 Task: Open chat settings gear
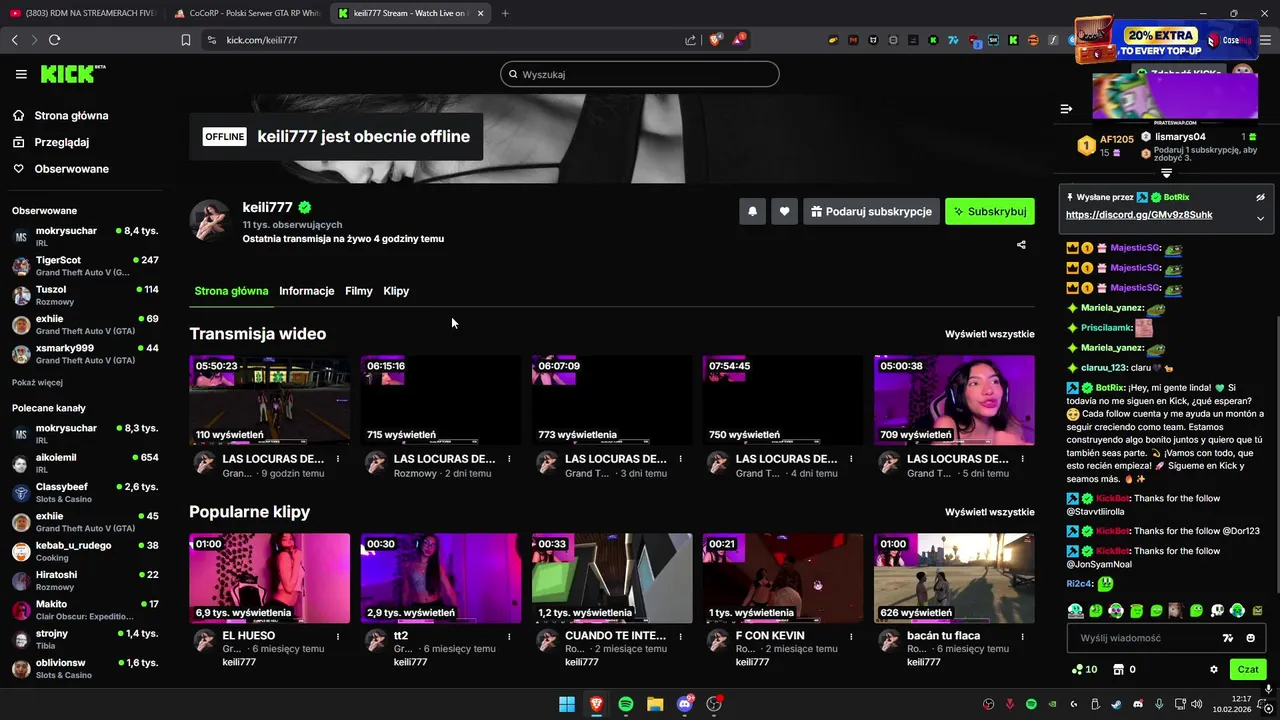pos(1214,670)
